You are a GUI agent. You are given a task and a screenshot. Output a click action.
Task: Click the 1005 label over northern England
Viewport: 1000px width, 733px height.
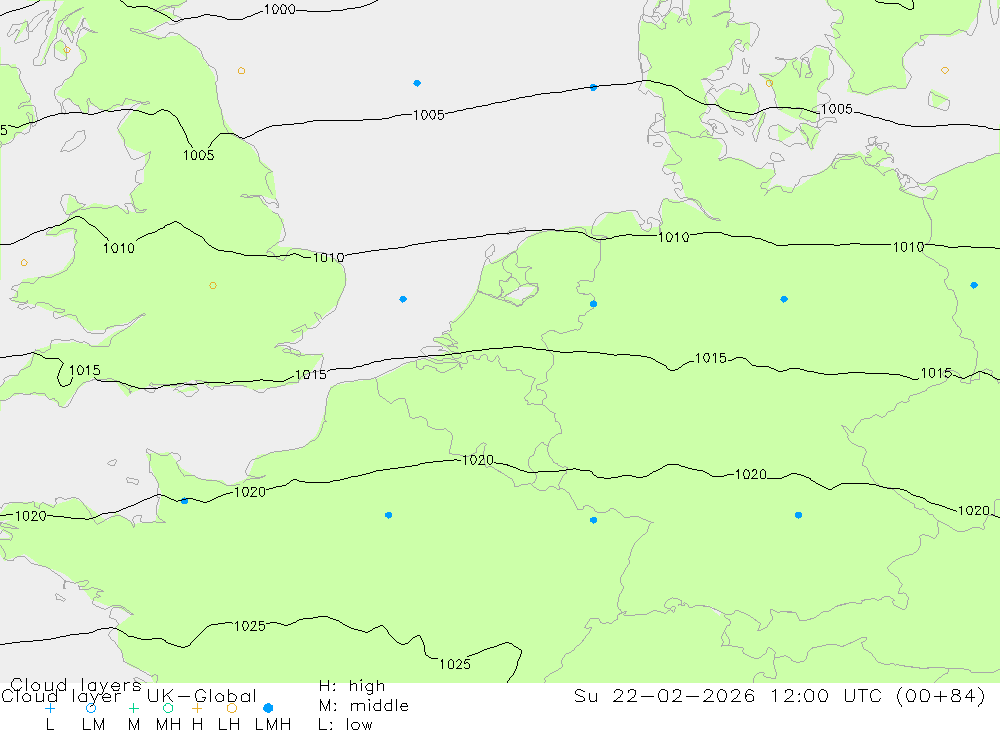[198, 156]
